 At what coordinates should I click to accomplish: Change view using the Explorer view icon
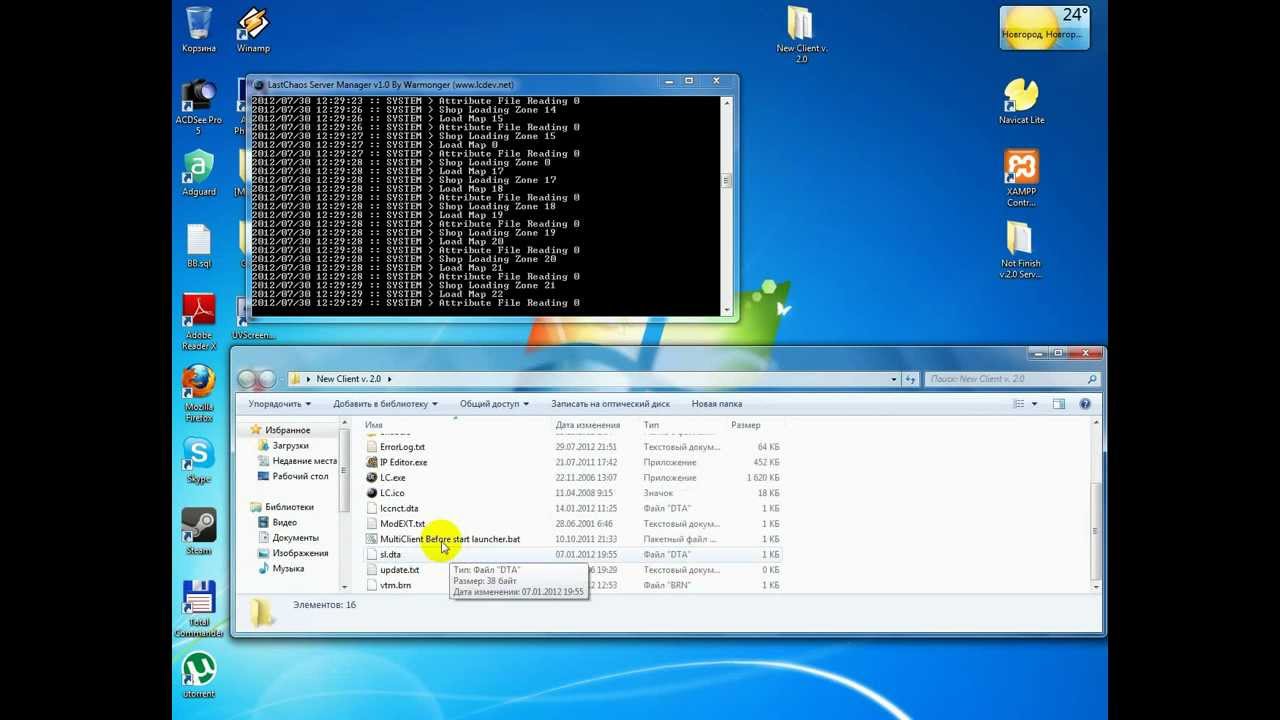pos(1019,404)
